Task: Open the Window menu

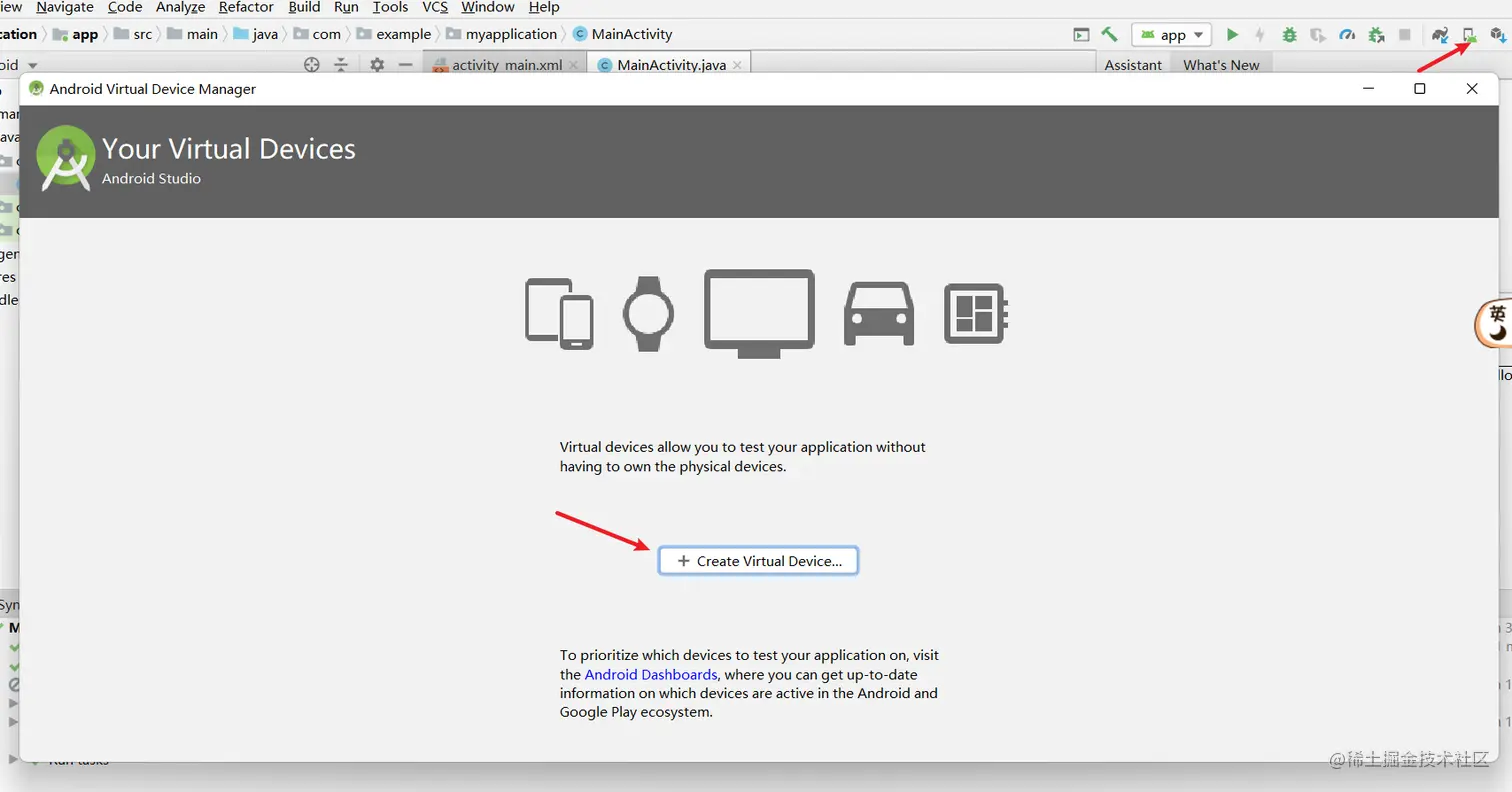Action: click(488, 7)
